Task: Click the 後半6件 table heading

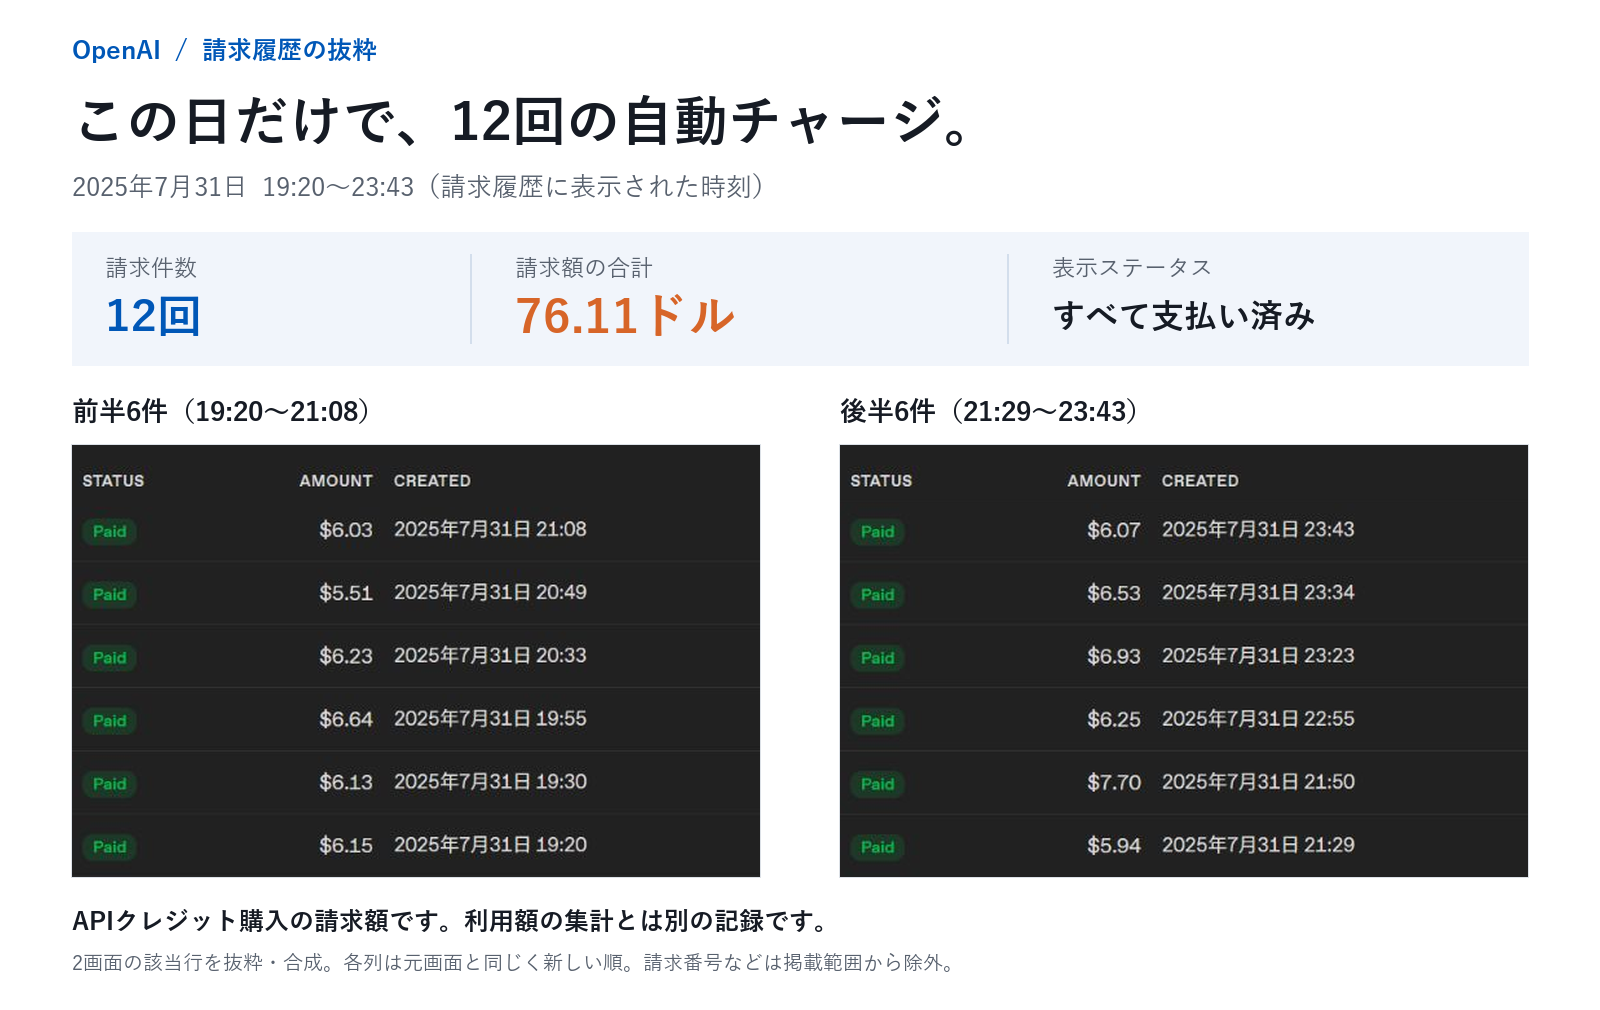Action: click(989, 411)
